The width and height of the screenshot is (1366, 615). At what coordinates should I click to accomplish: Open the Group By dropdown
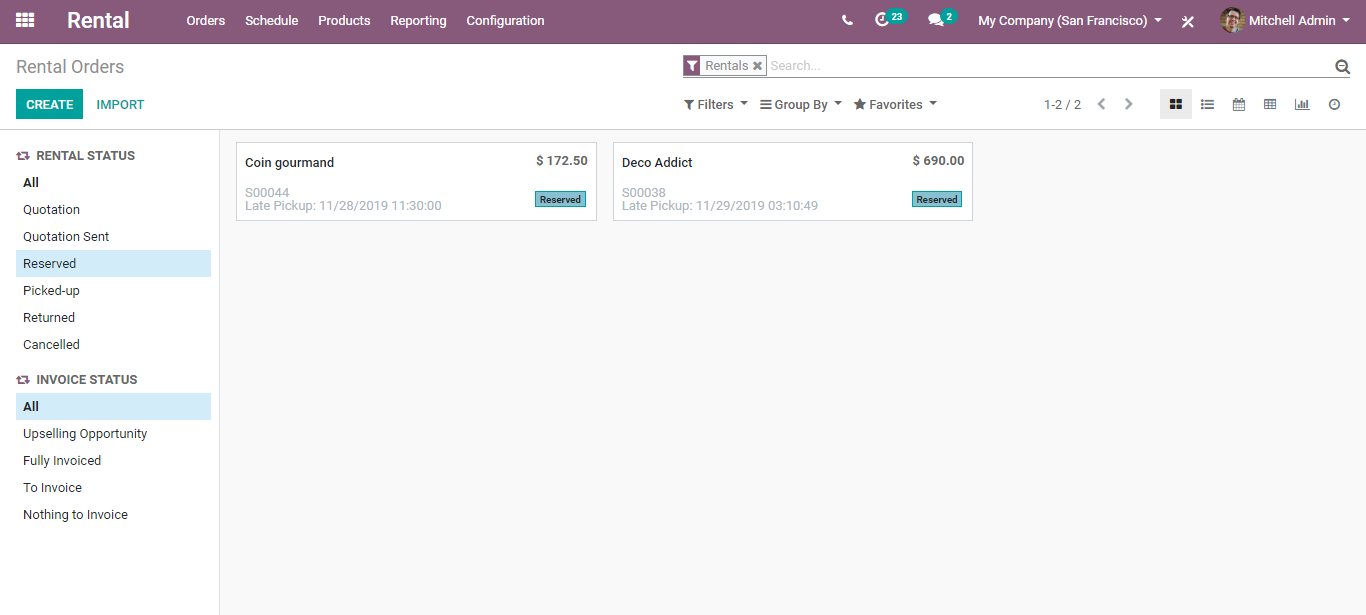coord(801,104)
